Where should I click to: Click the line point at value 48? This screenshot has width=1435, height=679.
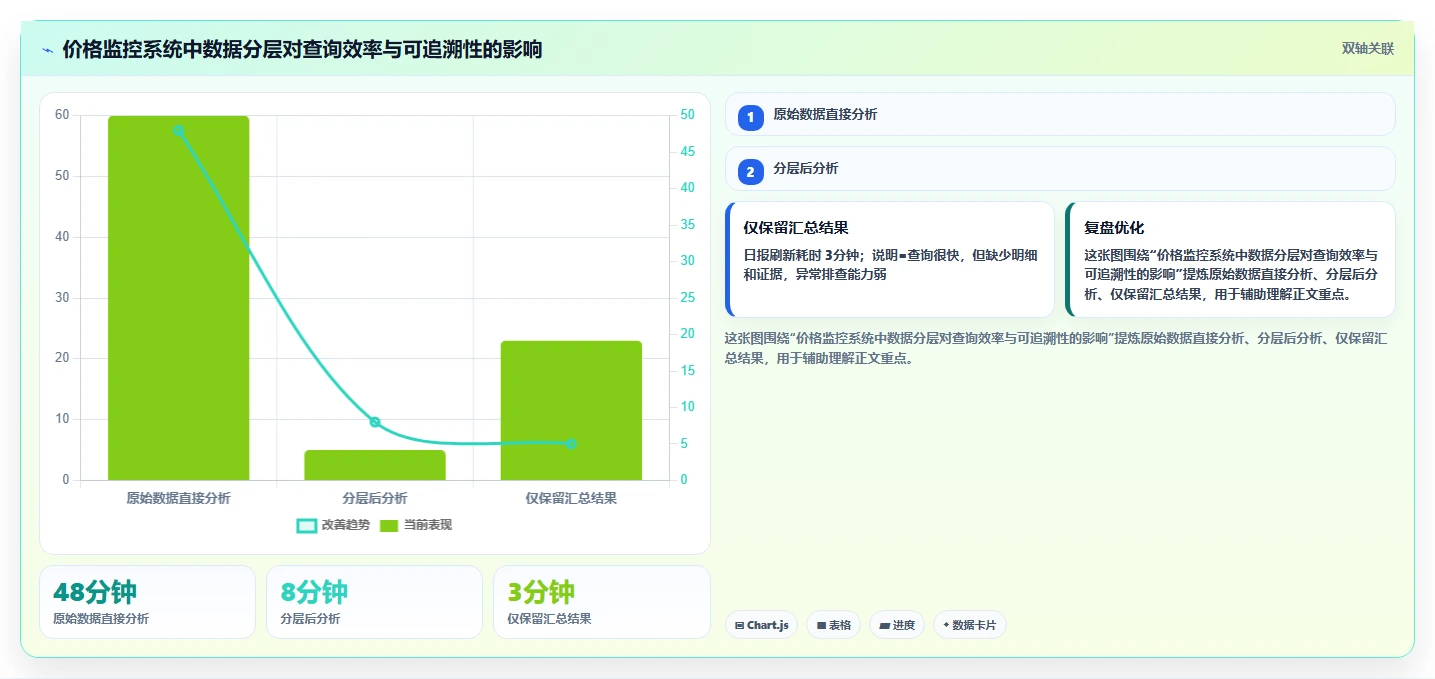178,130
